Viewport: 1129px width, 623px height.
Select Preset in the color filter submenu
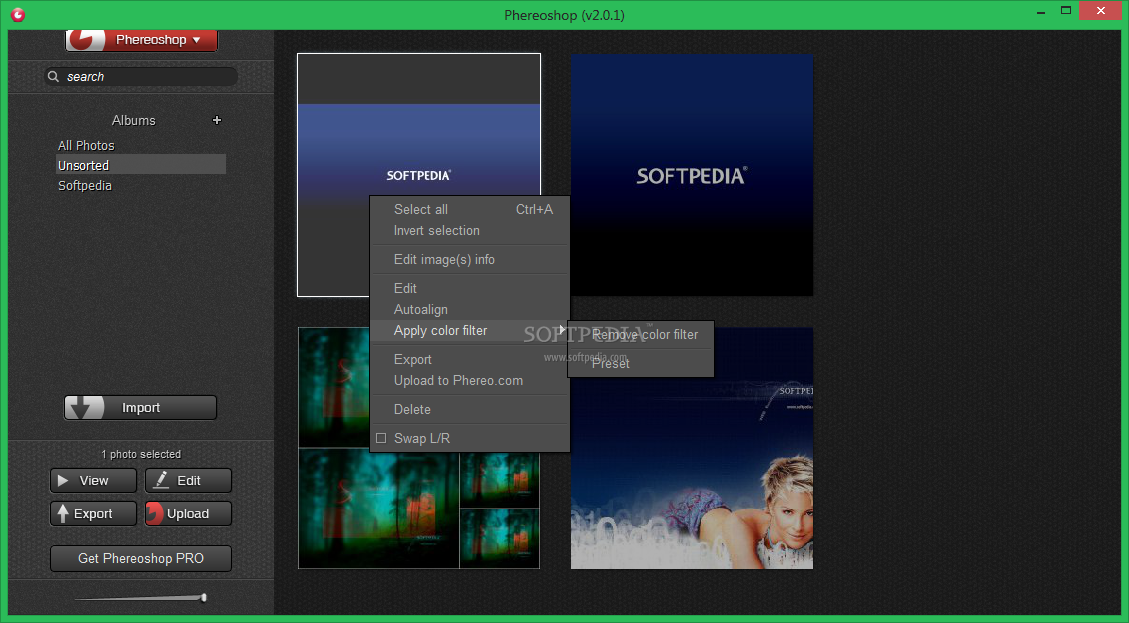click(641, 364)
